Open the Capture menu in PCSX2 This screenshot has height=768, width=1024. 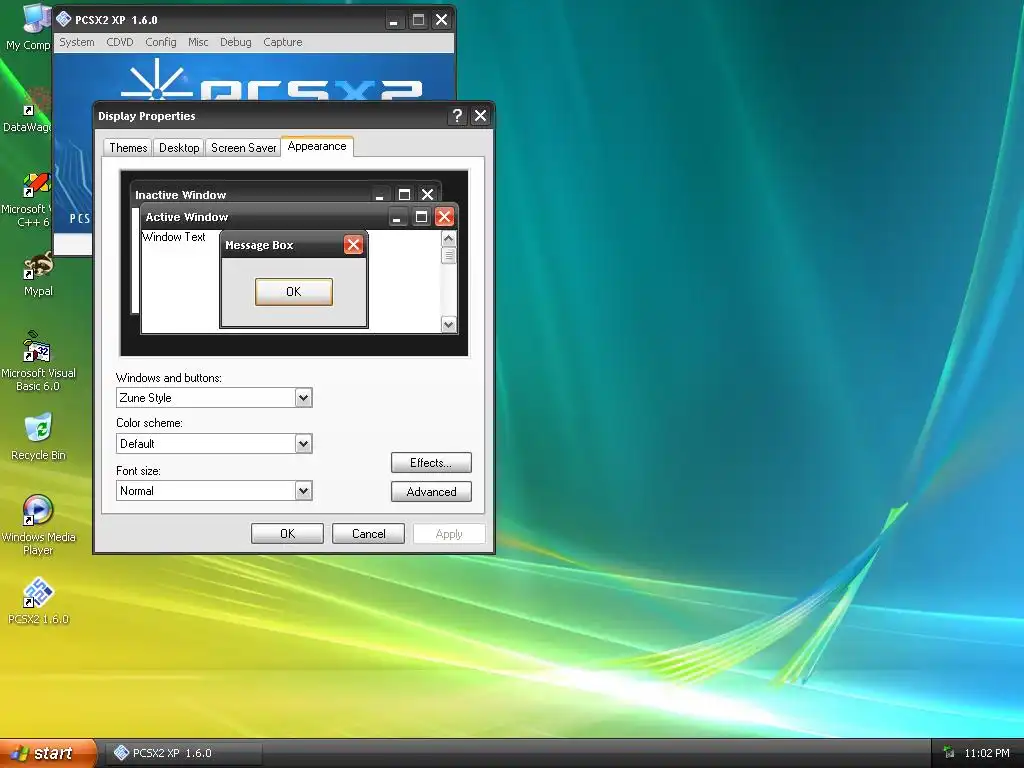pos(283,42)
